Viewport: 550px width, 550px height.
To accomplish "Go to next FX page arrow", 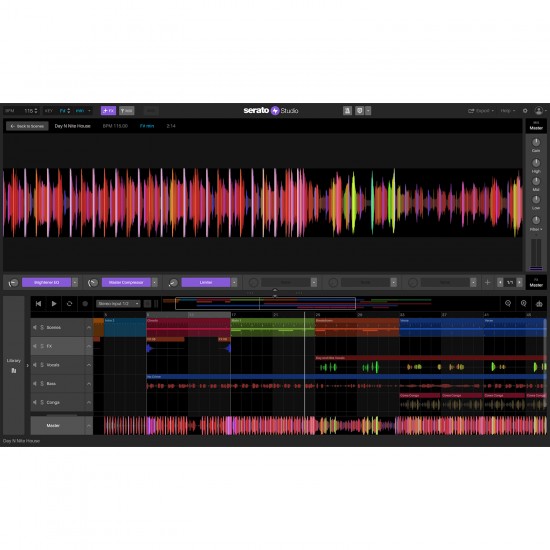I will pos(519,282).
